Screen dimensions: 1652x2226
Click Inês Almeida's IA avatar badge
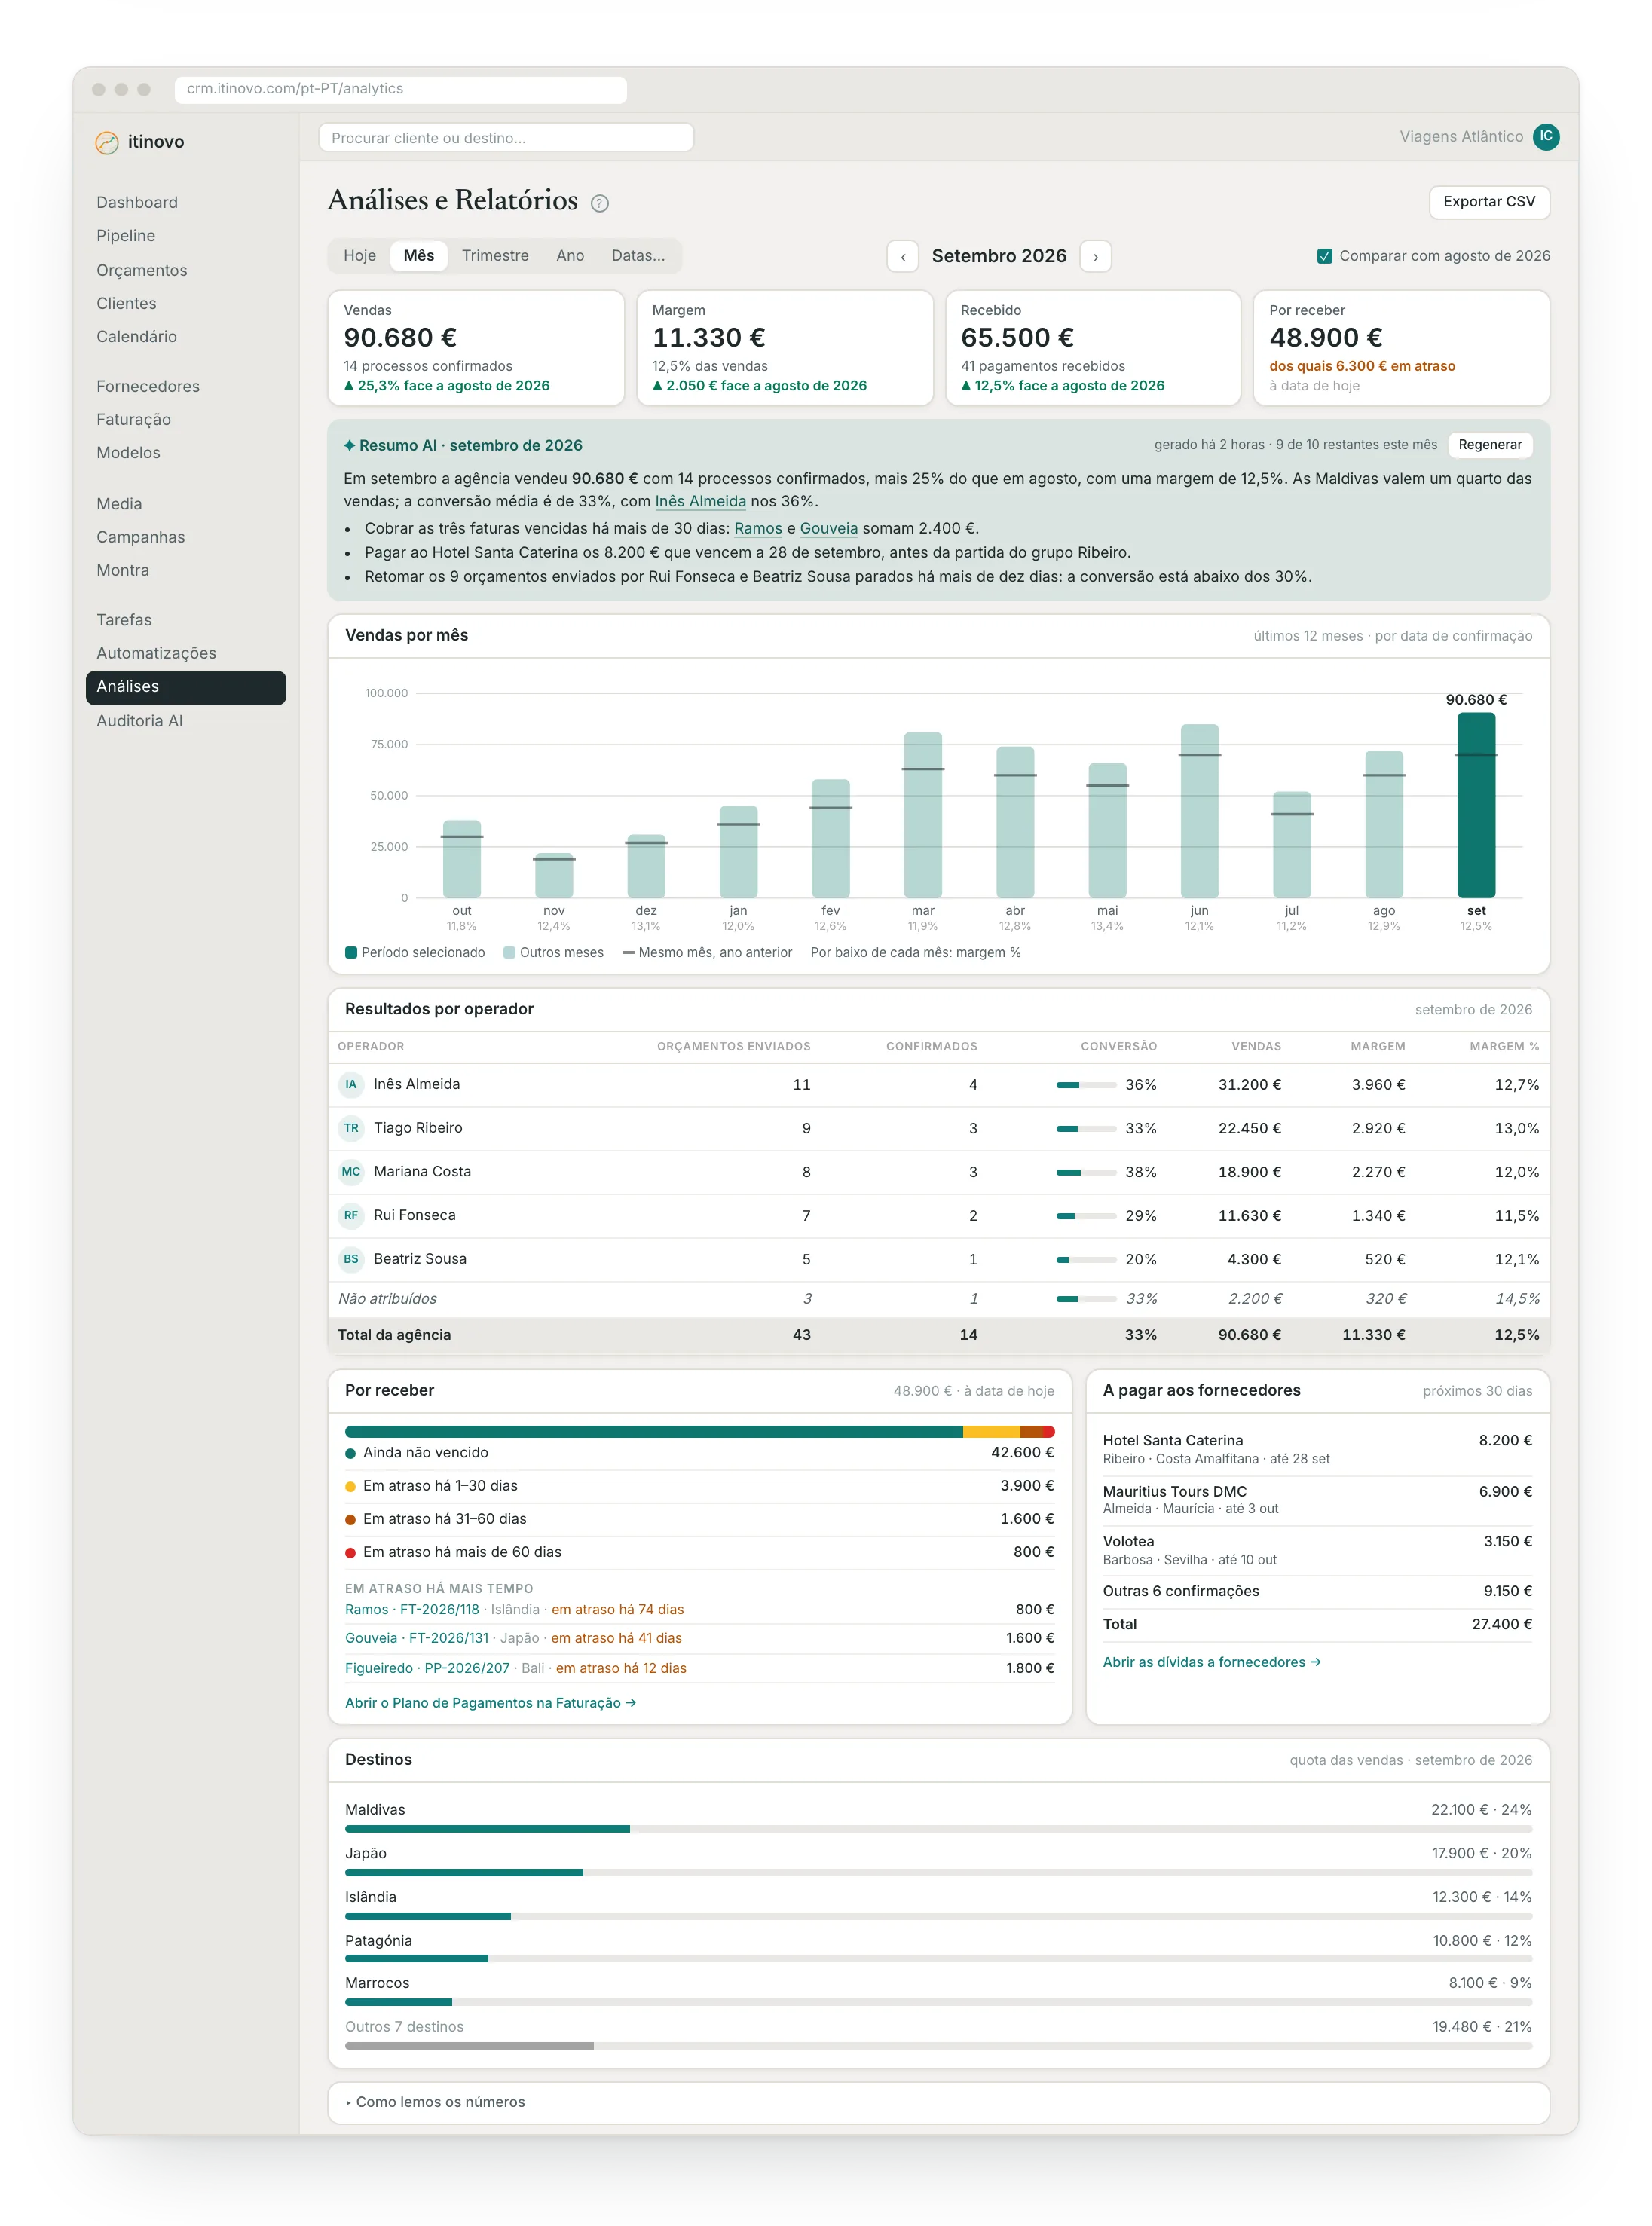[x=351, y=1084]
